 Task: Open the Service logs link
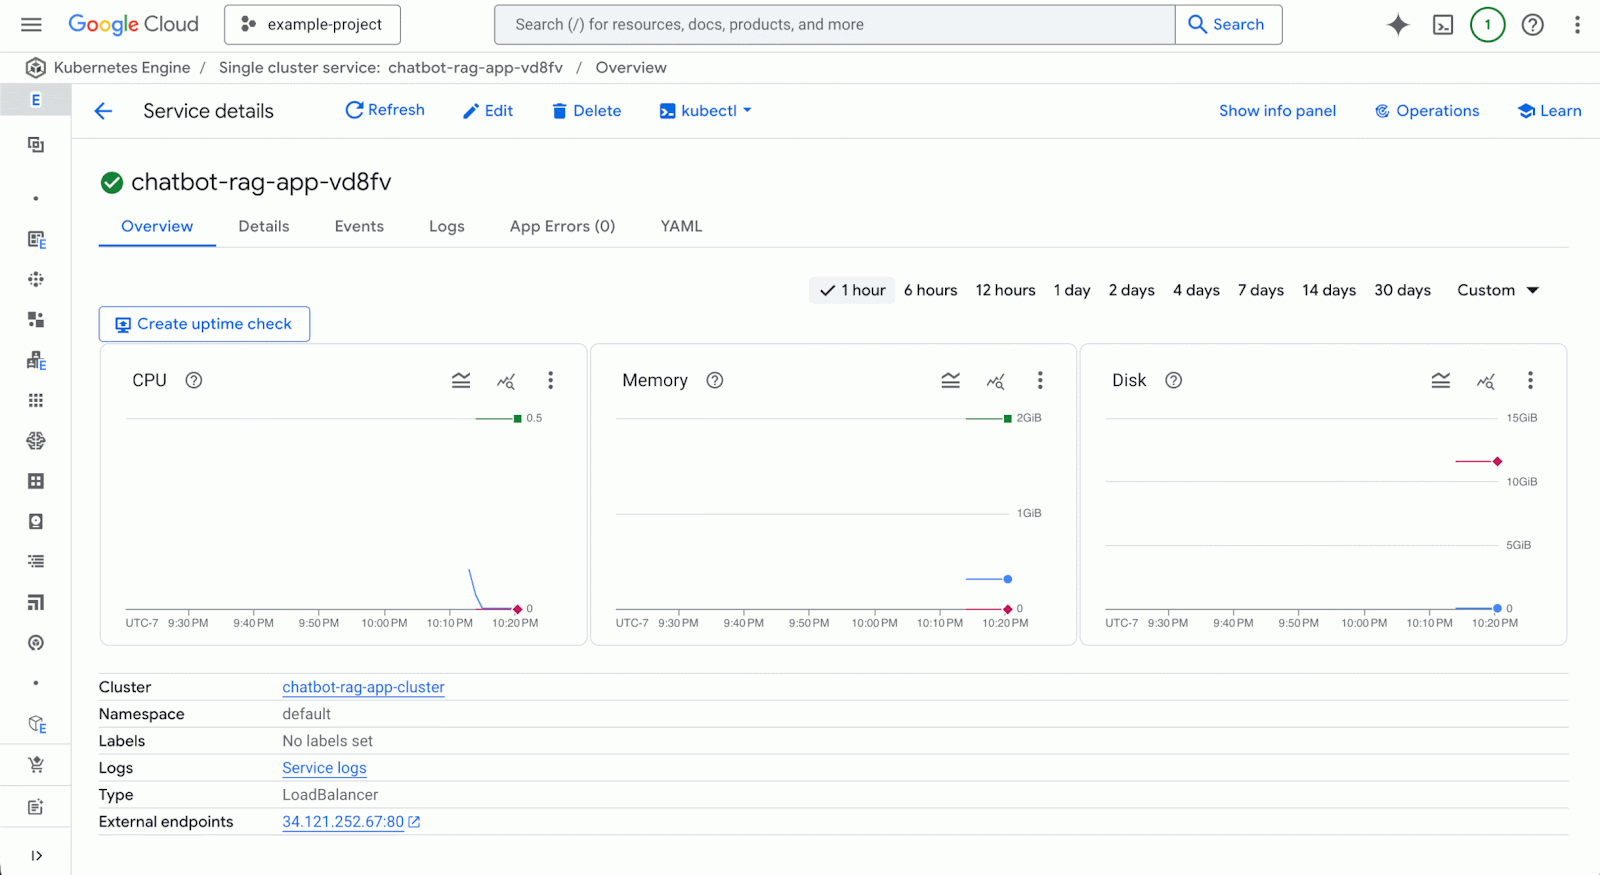324,768
